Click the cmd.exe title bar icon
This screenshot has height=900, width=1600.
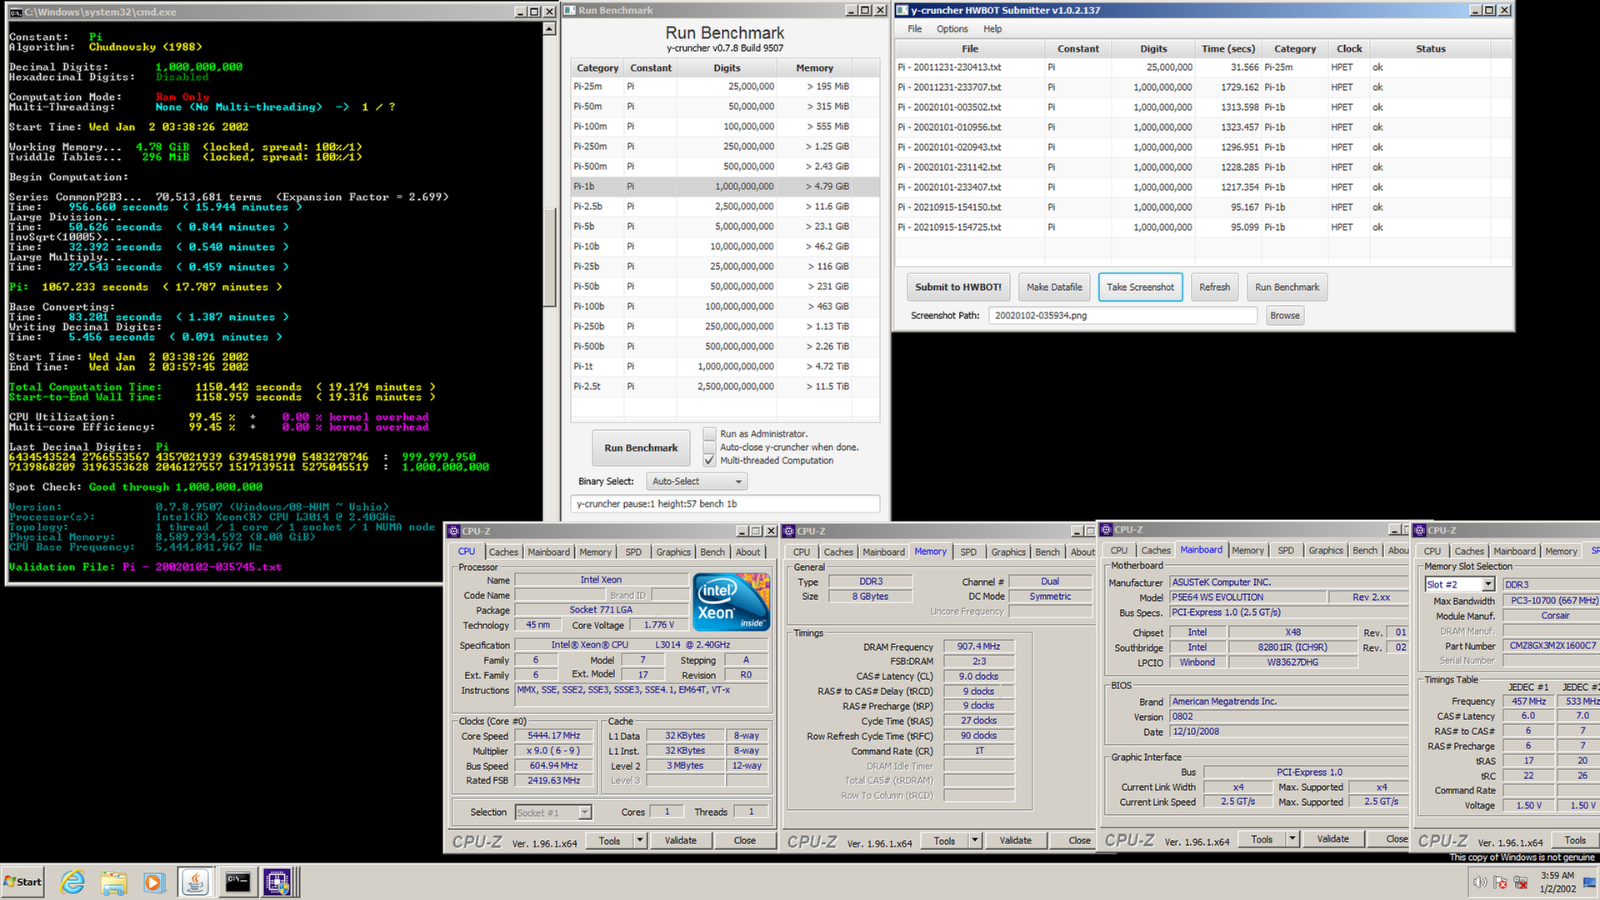point(15,11)
